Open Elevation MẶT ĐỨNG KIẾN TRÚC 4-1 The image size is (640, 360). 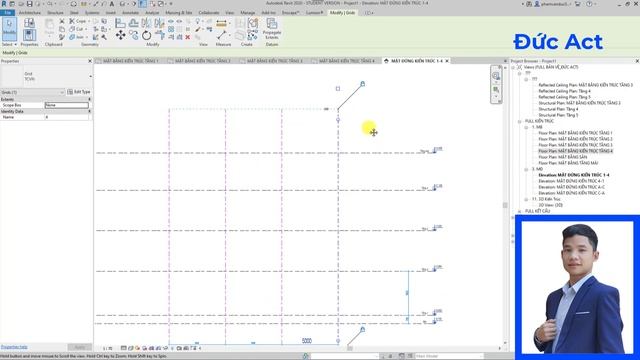pyautogui.click(x=571, y=181)
